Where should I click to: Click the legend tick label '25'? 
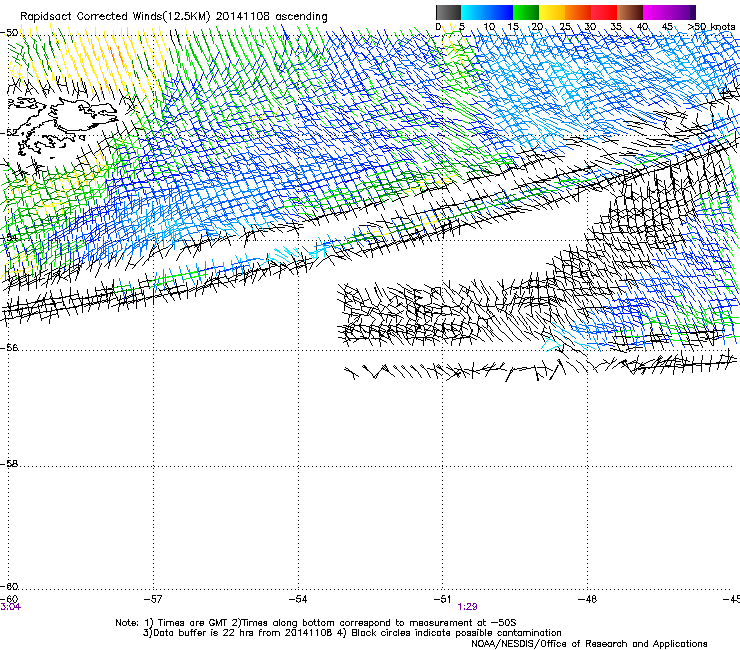tap(565, 27)
